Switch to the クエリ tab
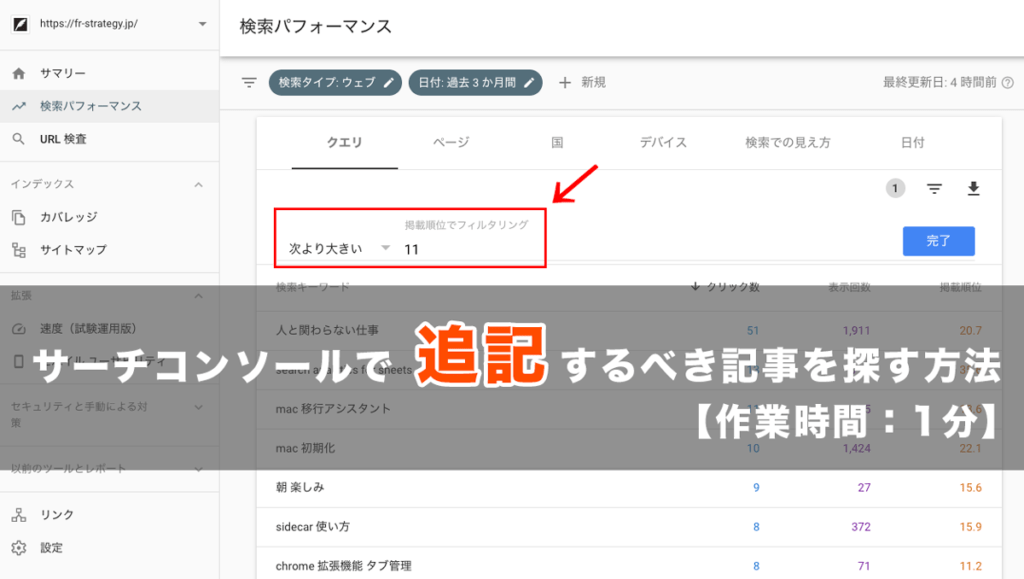Viewport: 1024px width, 579px height. (344, 142)
